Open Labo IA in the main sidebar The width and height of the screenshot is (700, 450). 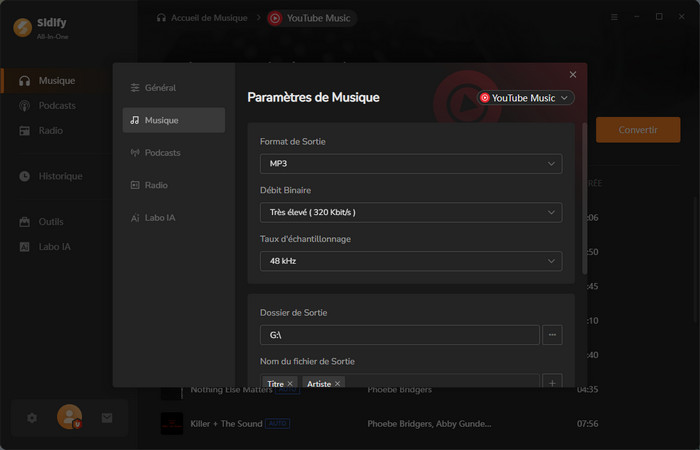tap(56, 247)
